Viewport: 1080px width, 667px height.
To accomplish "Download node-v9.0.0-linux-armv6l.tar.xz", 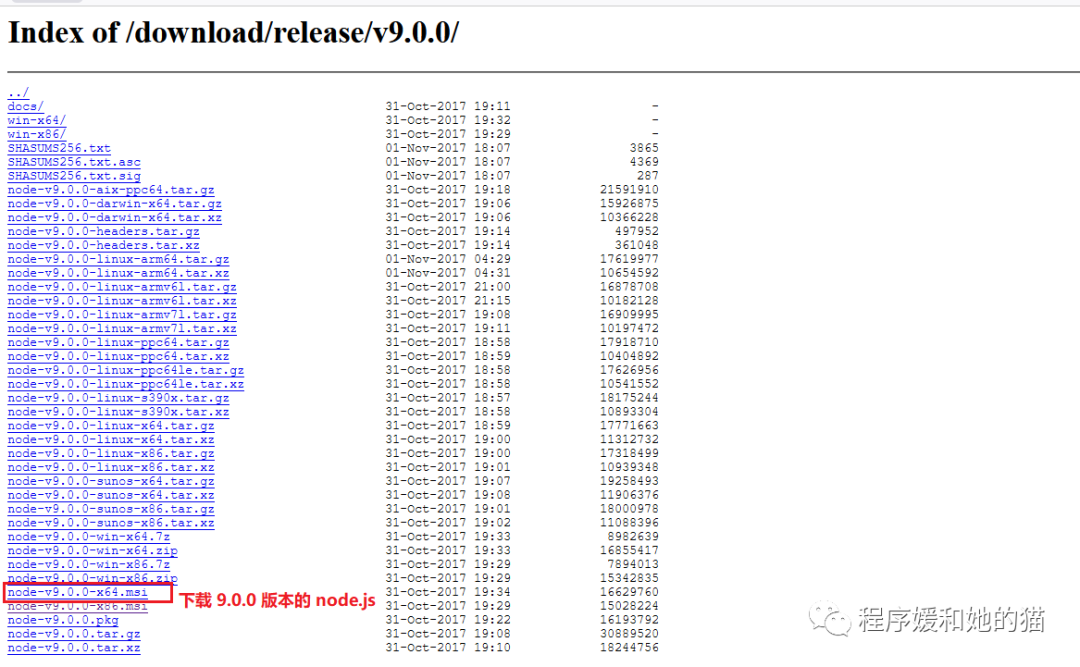I will click(122, 300).
